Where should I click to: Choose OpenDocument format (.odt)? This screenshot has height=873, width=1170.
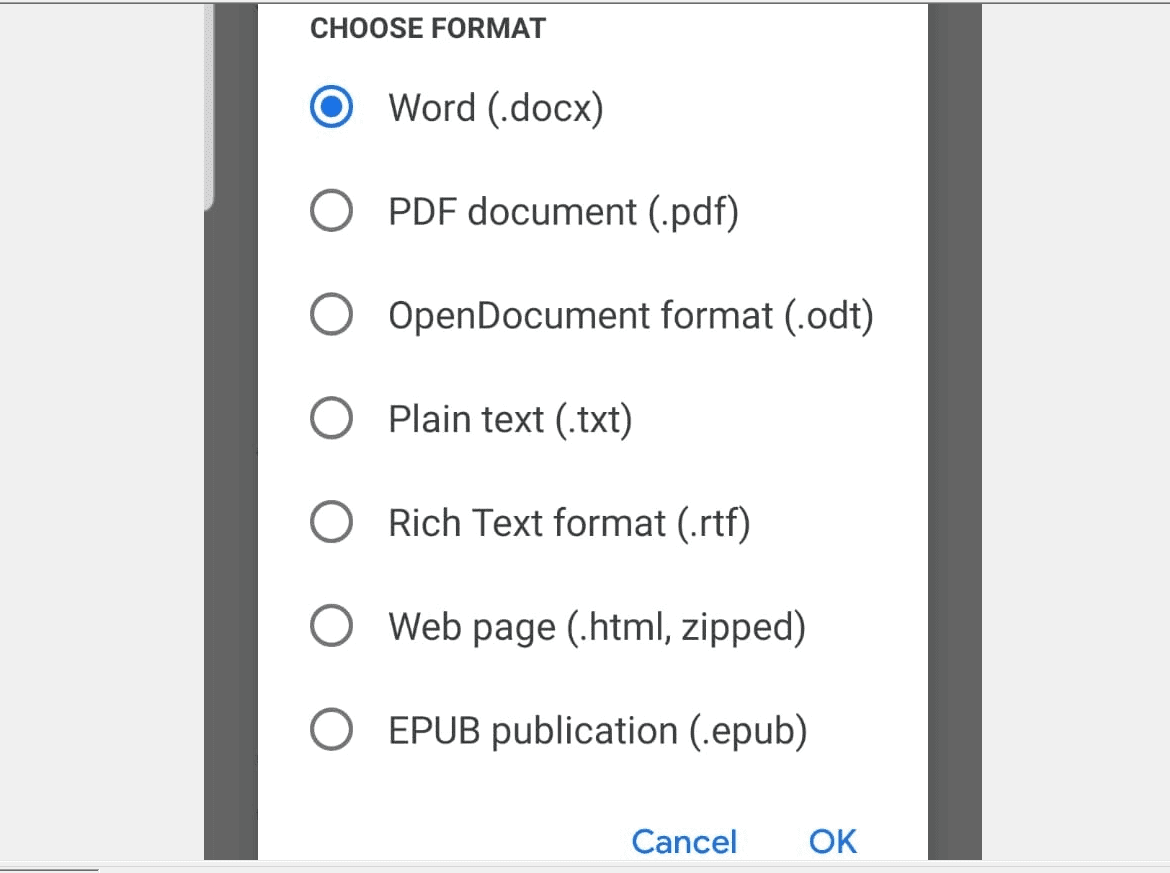[x=331, y=314]
